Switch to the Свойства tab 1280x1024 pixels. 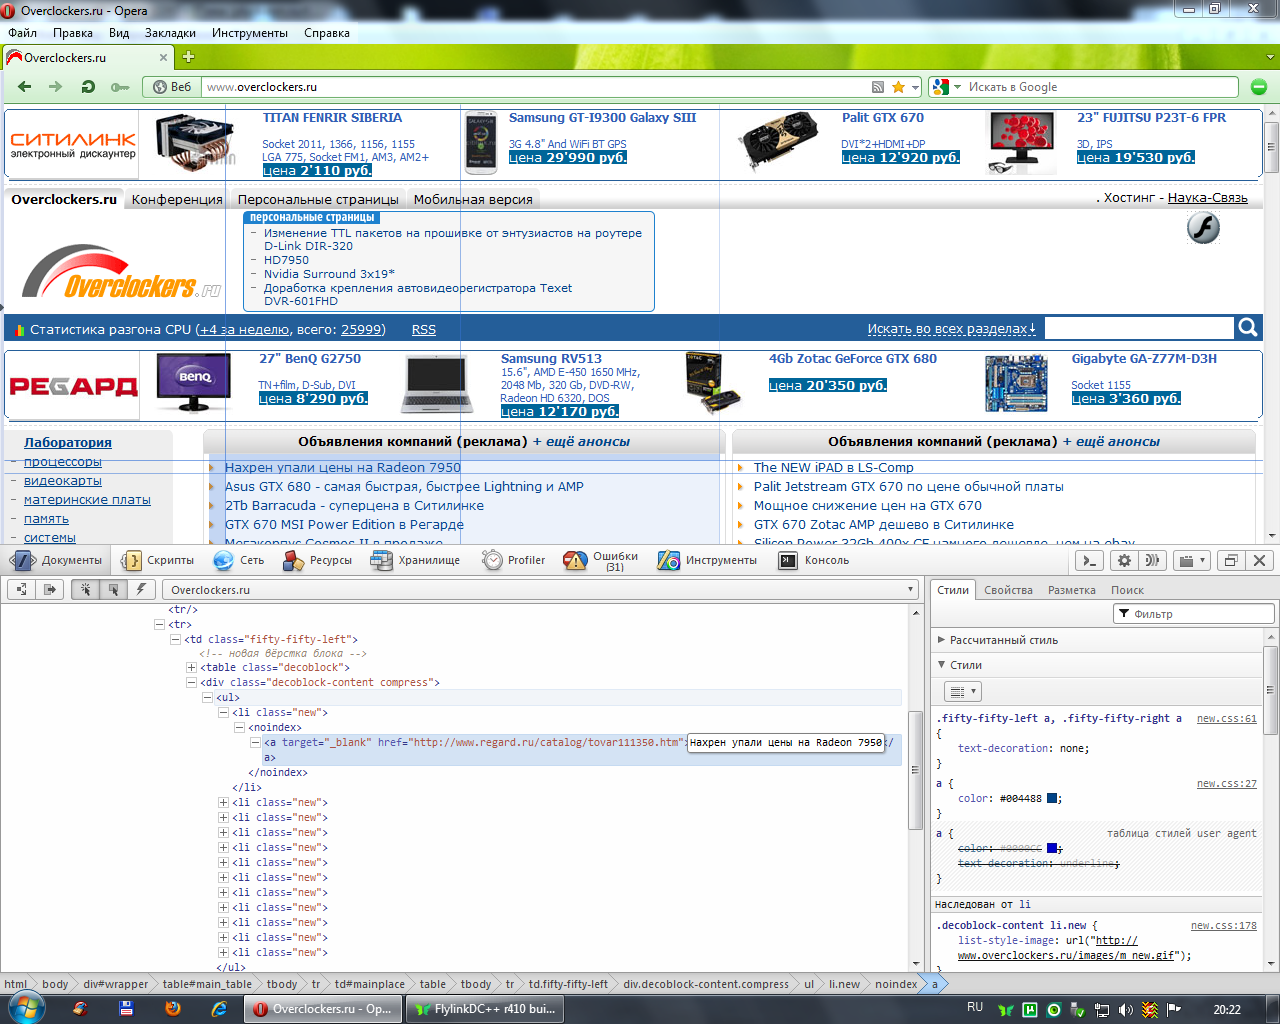(1008, 590)
